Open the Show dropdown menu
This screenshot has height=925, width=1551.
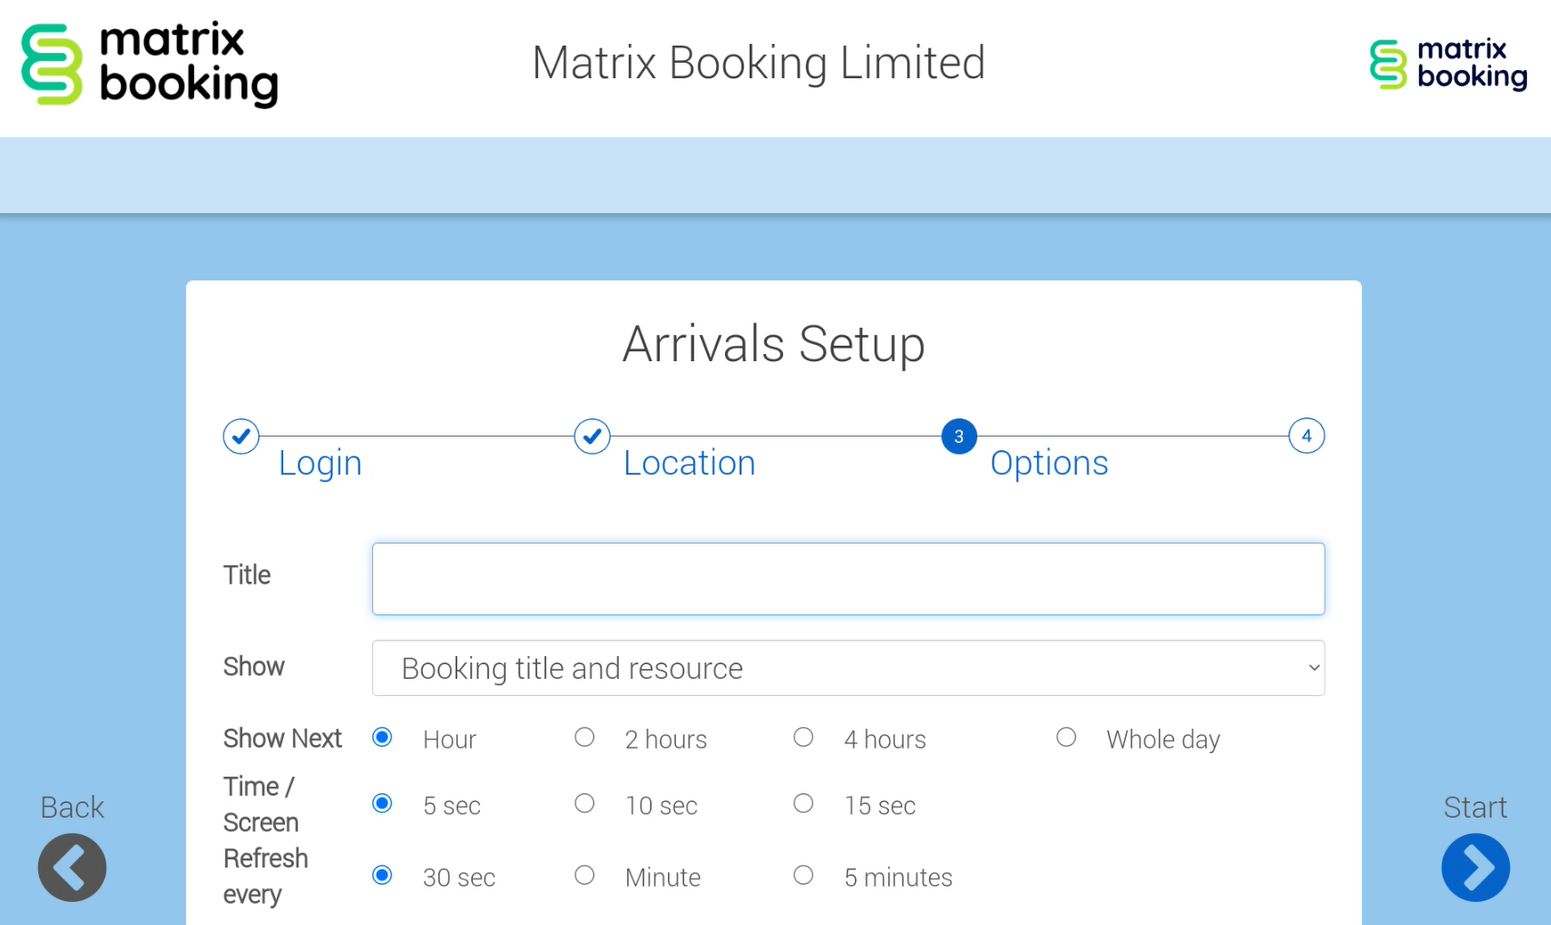[x=848, y=668]
